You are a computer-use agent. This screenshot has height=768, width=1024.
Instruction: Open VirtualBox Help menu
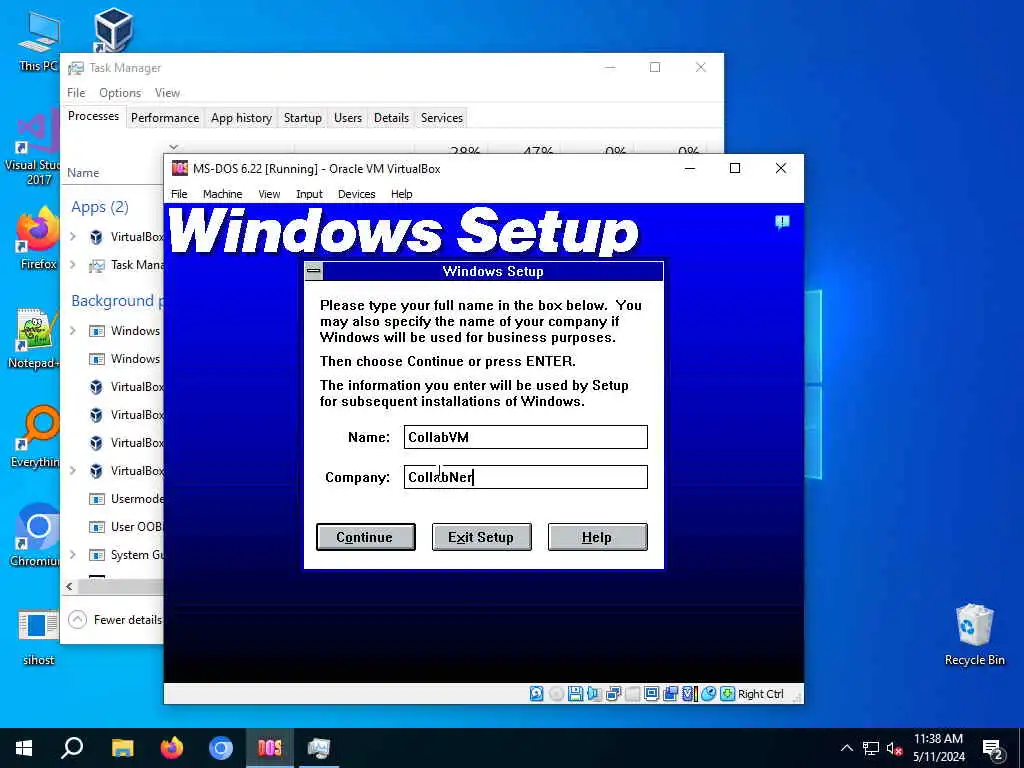(402, 194)
